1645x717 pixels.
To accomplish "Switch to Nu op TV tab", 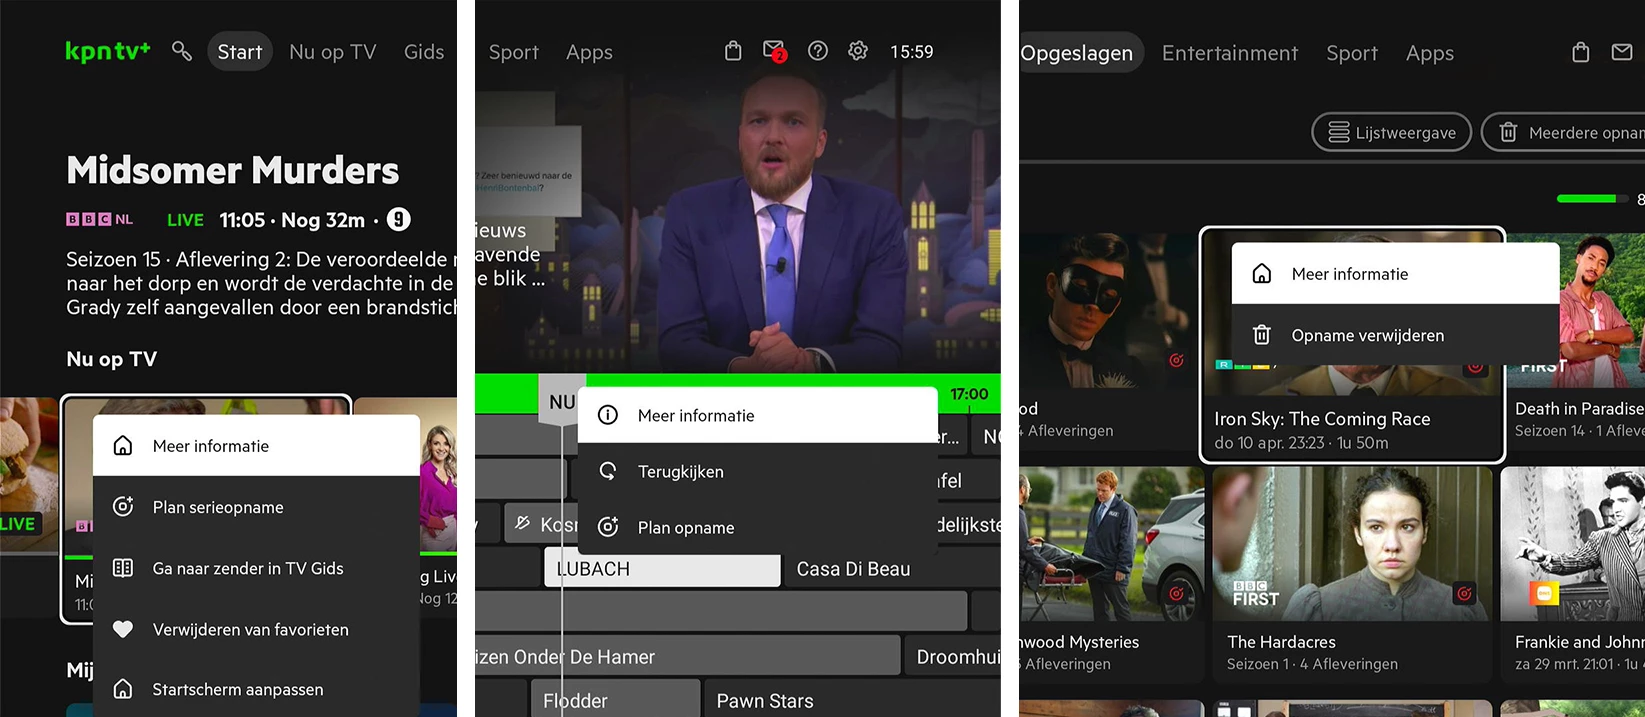I will pos(333,52).
